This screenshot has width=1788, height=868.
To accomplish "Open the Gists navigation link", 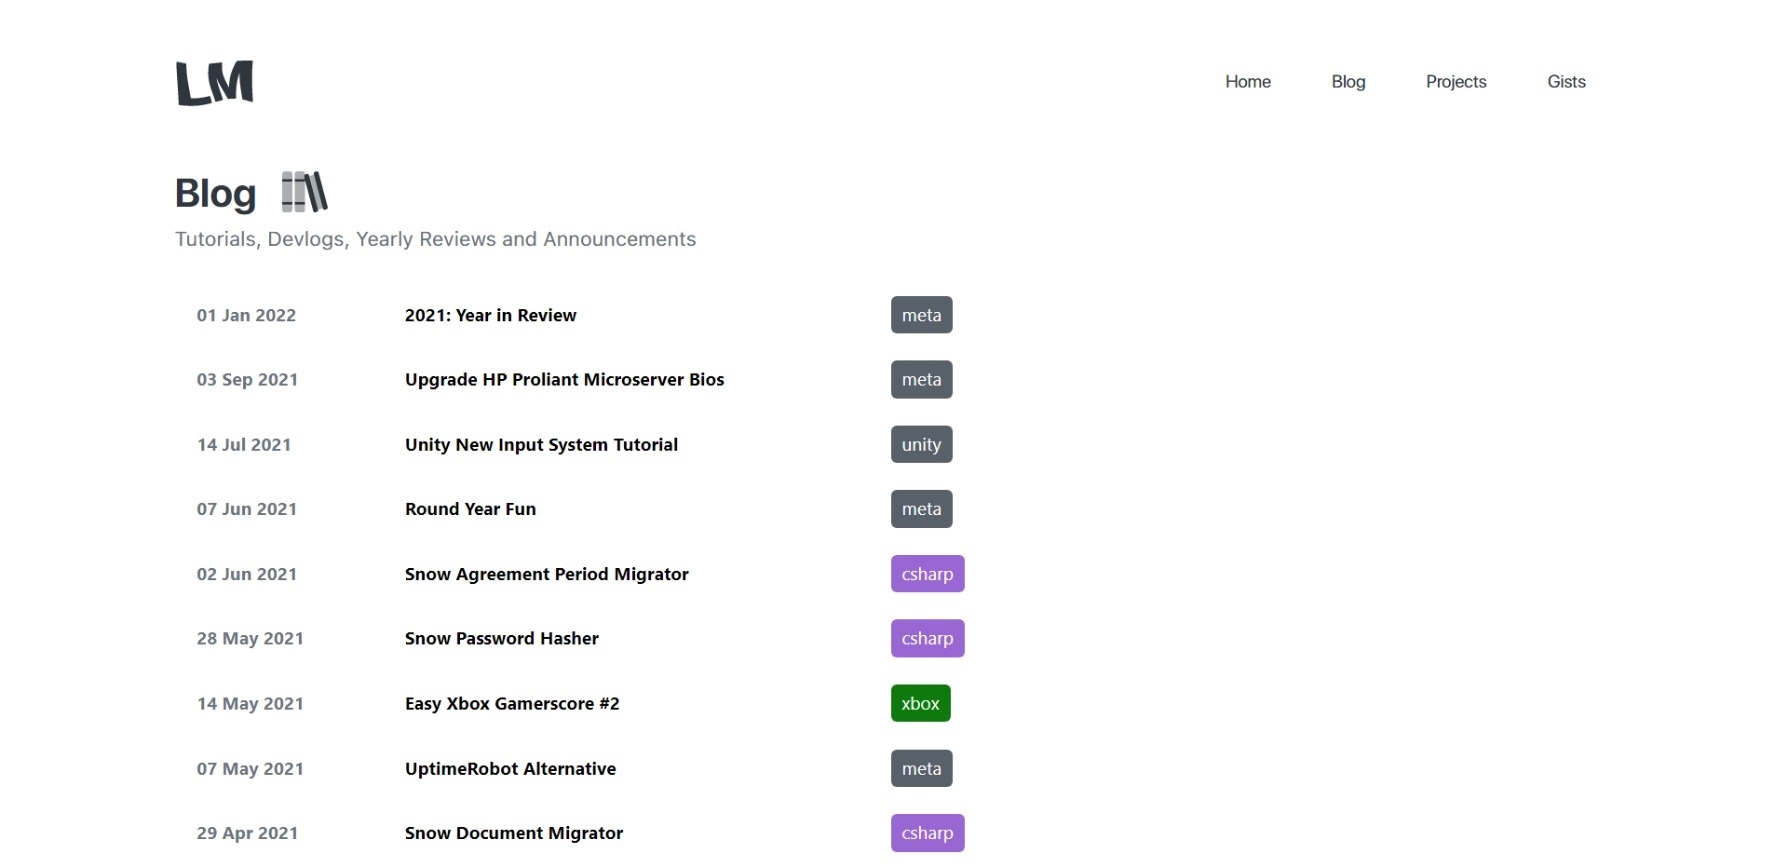I will point(1565,82).
